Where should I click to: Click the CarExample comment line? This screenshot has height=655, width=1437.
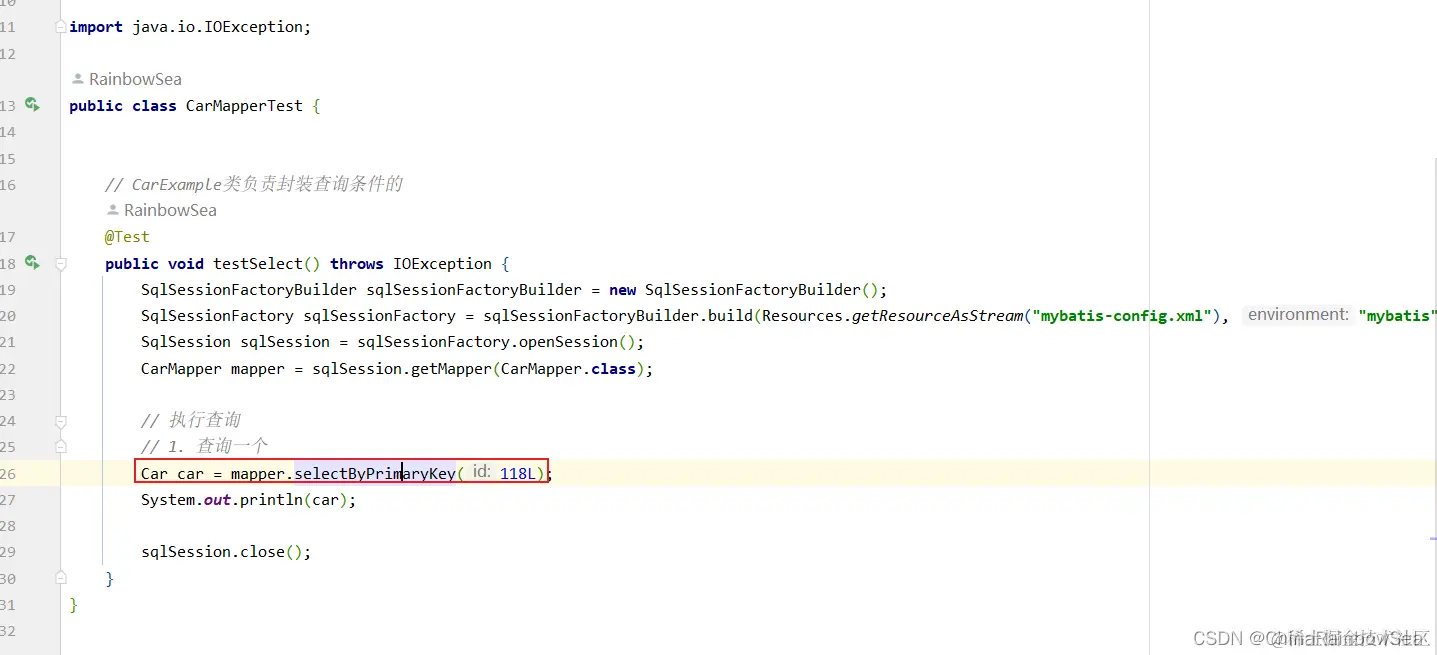254,184
